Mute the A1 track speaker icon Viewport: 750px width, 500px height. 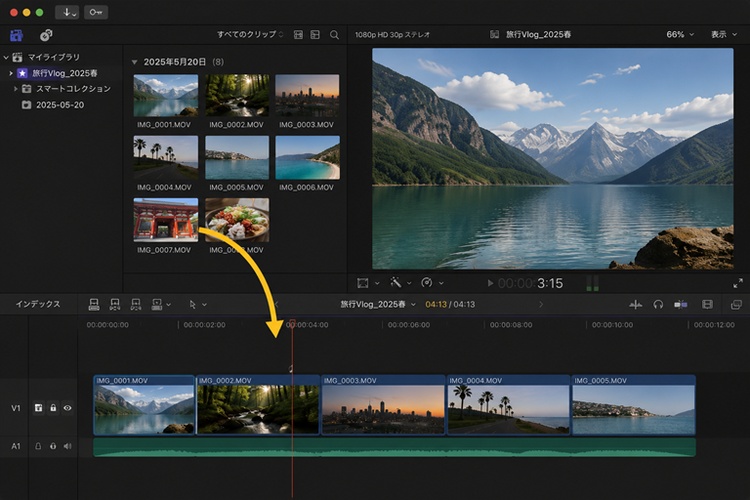[67, 446]
